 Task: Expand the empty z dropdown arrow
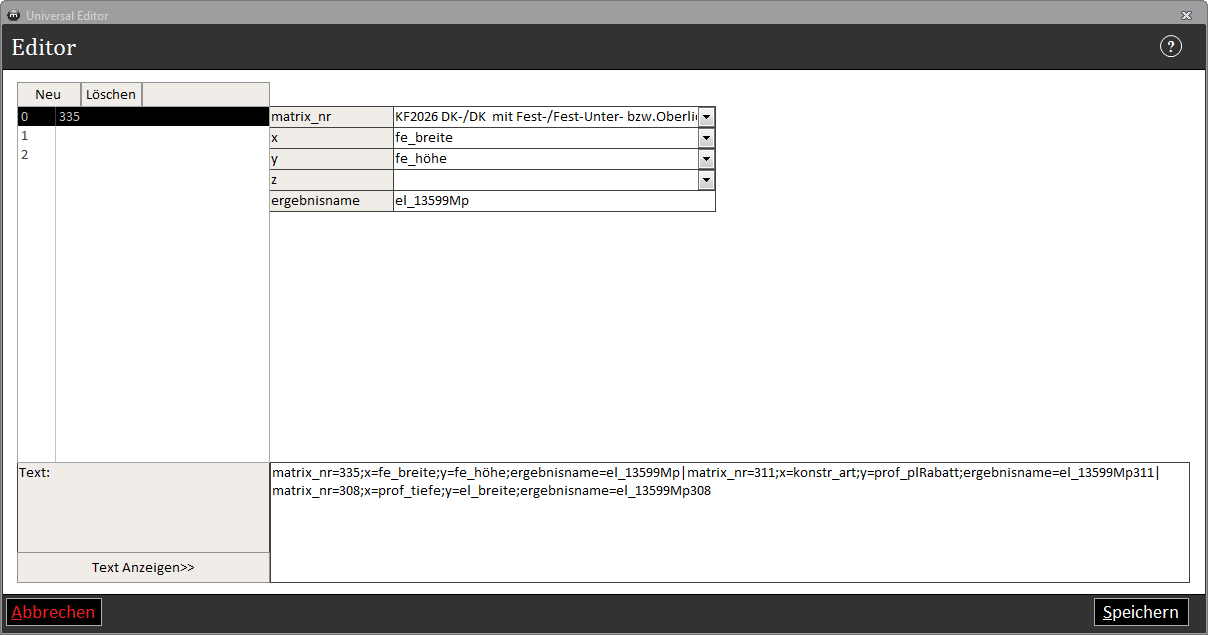(x=706, y=180)
